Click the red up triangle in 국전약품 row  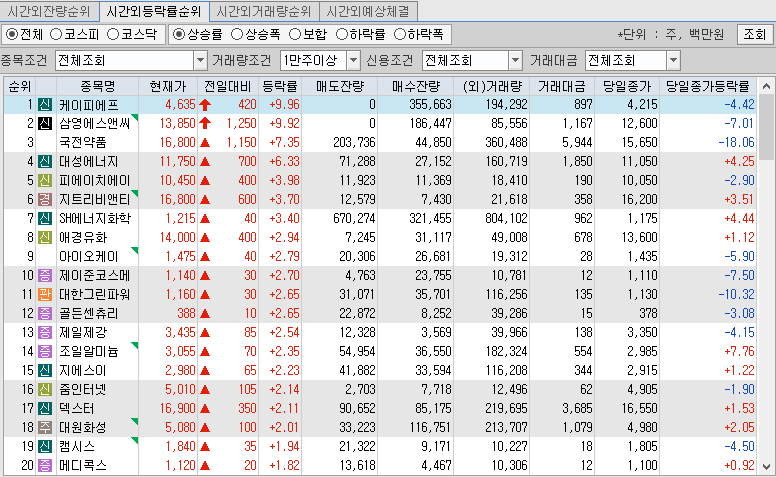click(205, 143)
